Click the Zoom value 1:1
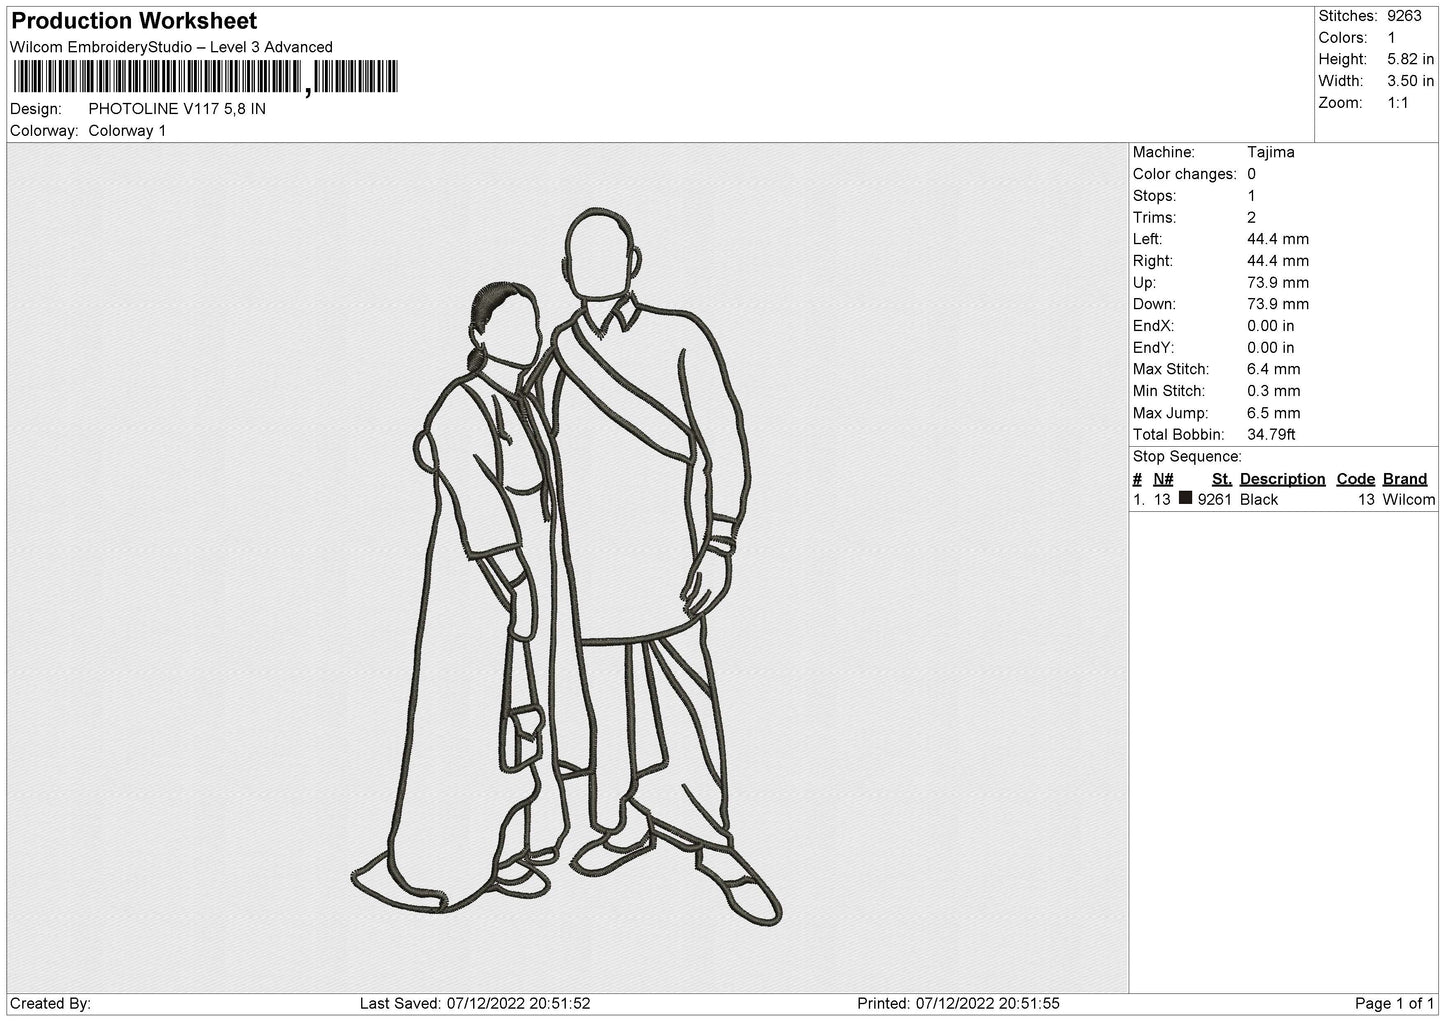The height and width of the screenshot is (1021, 1445). [1397, 103]
